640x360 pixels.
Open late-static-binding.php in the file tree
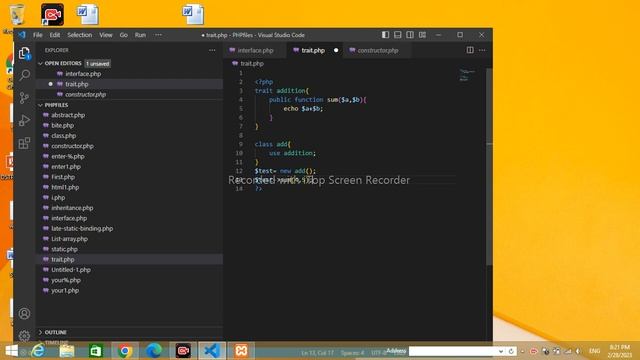[130, 229]
